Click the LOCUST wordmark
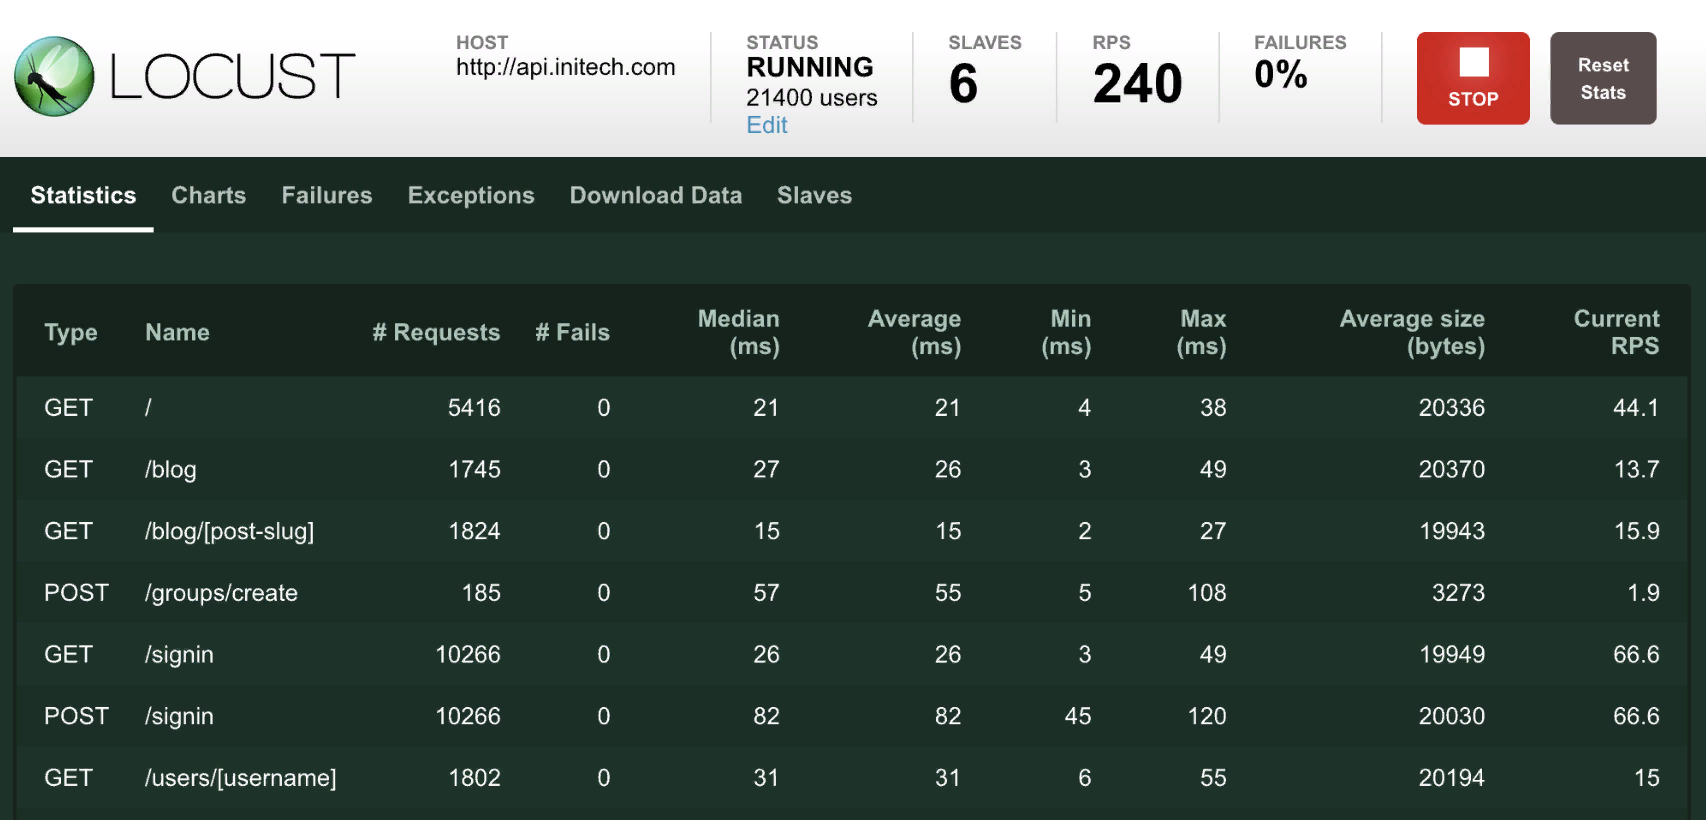The width and height of the screenshot is (1706, 820). coord(232,77)
